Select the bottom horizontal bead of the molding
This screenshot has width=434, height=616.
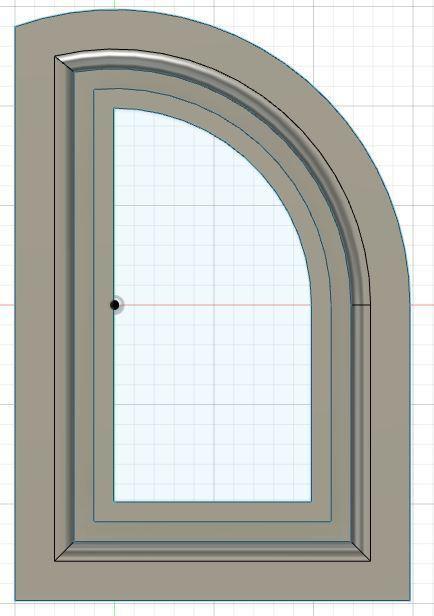point(212,551)
